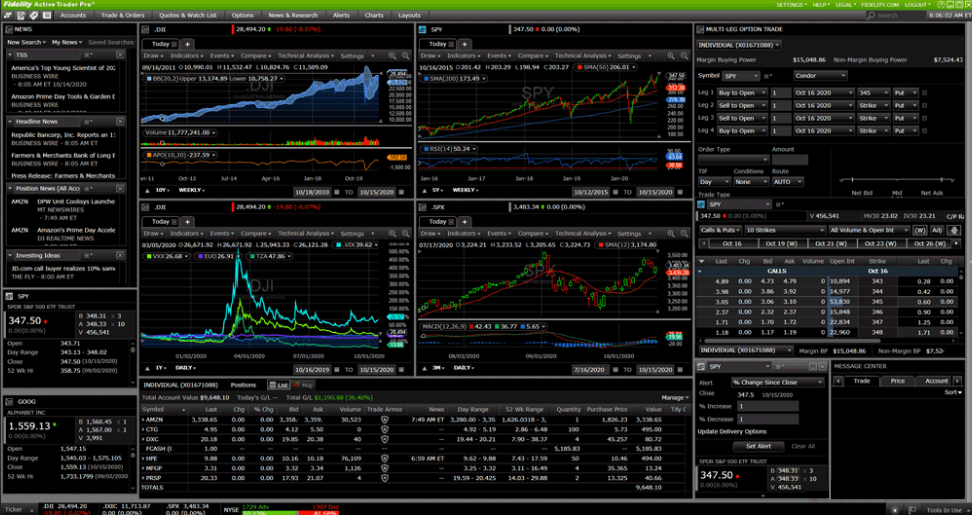Open list menu icon next to Symbol SPY
The image size is (972, 515).
click(x=767, y=76)
